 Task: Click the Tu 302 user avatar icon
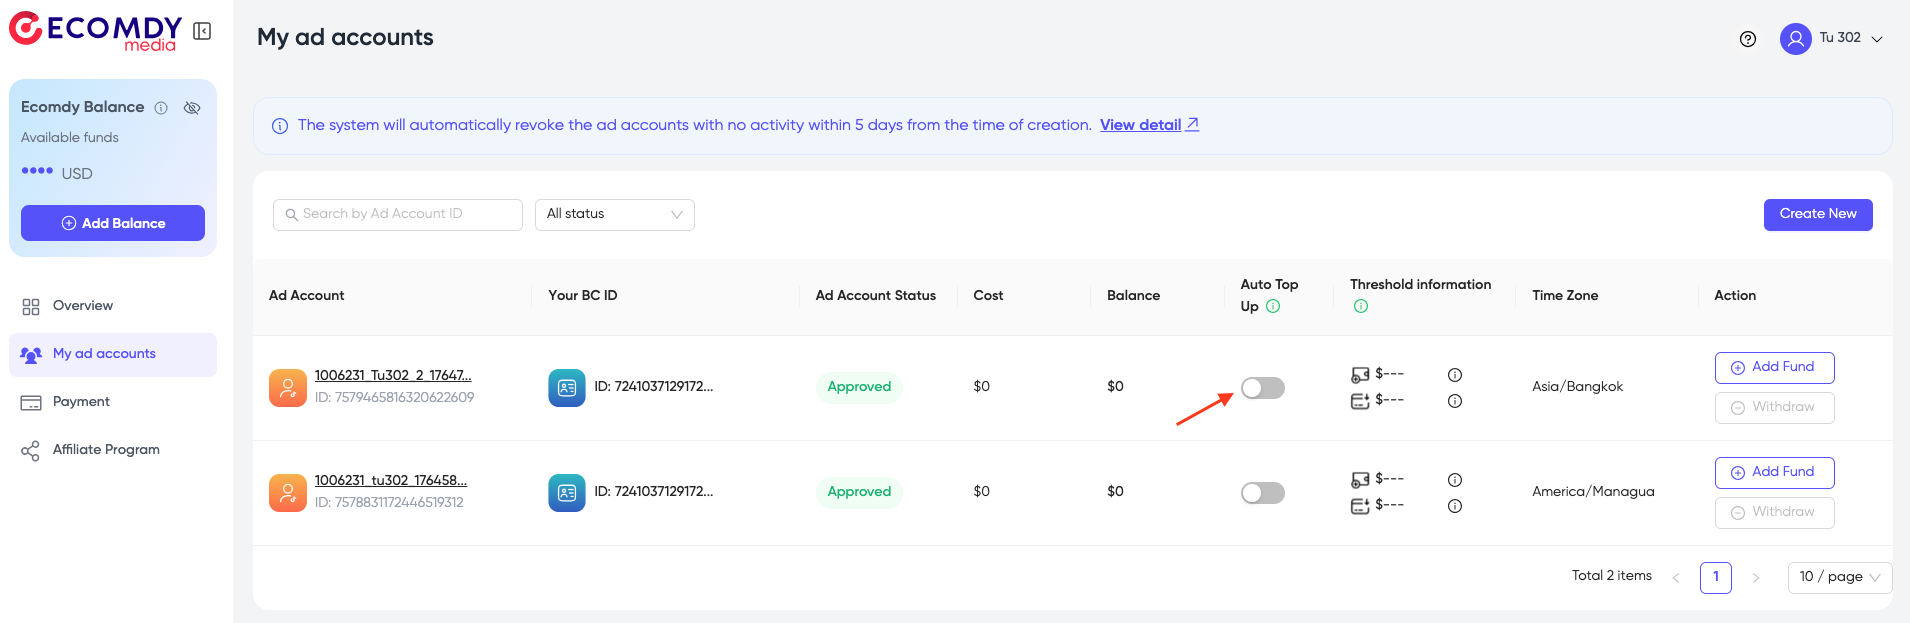[1795, 39]
